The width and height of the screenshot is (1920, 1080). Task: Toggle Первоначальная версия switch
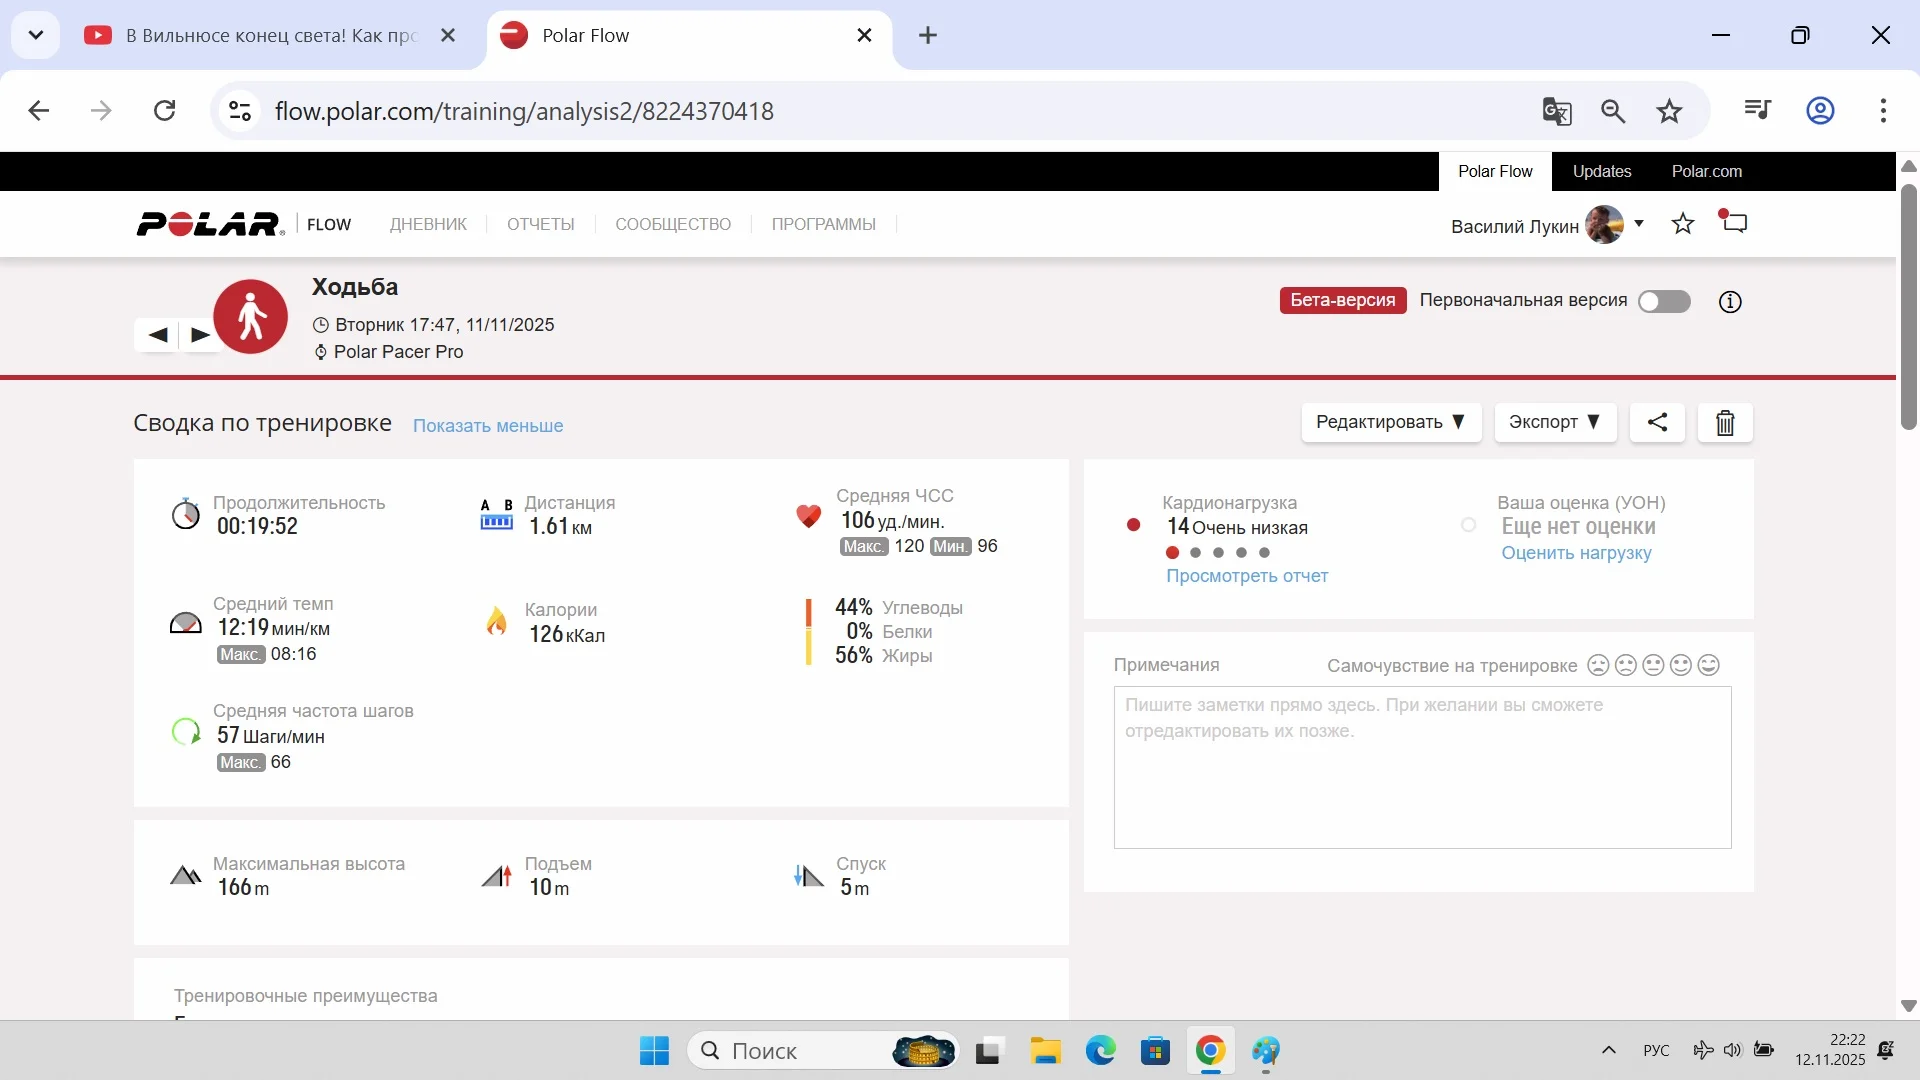[1664, 302]
